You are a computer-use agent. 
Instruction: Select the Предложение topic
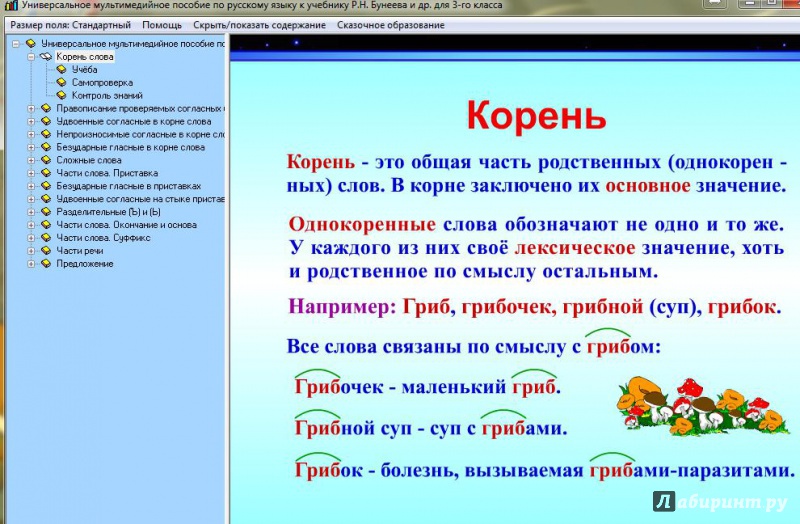pos(85,264)
